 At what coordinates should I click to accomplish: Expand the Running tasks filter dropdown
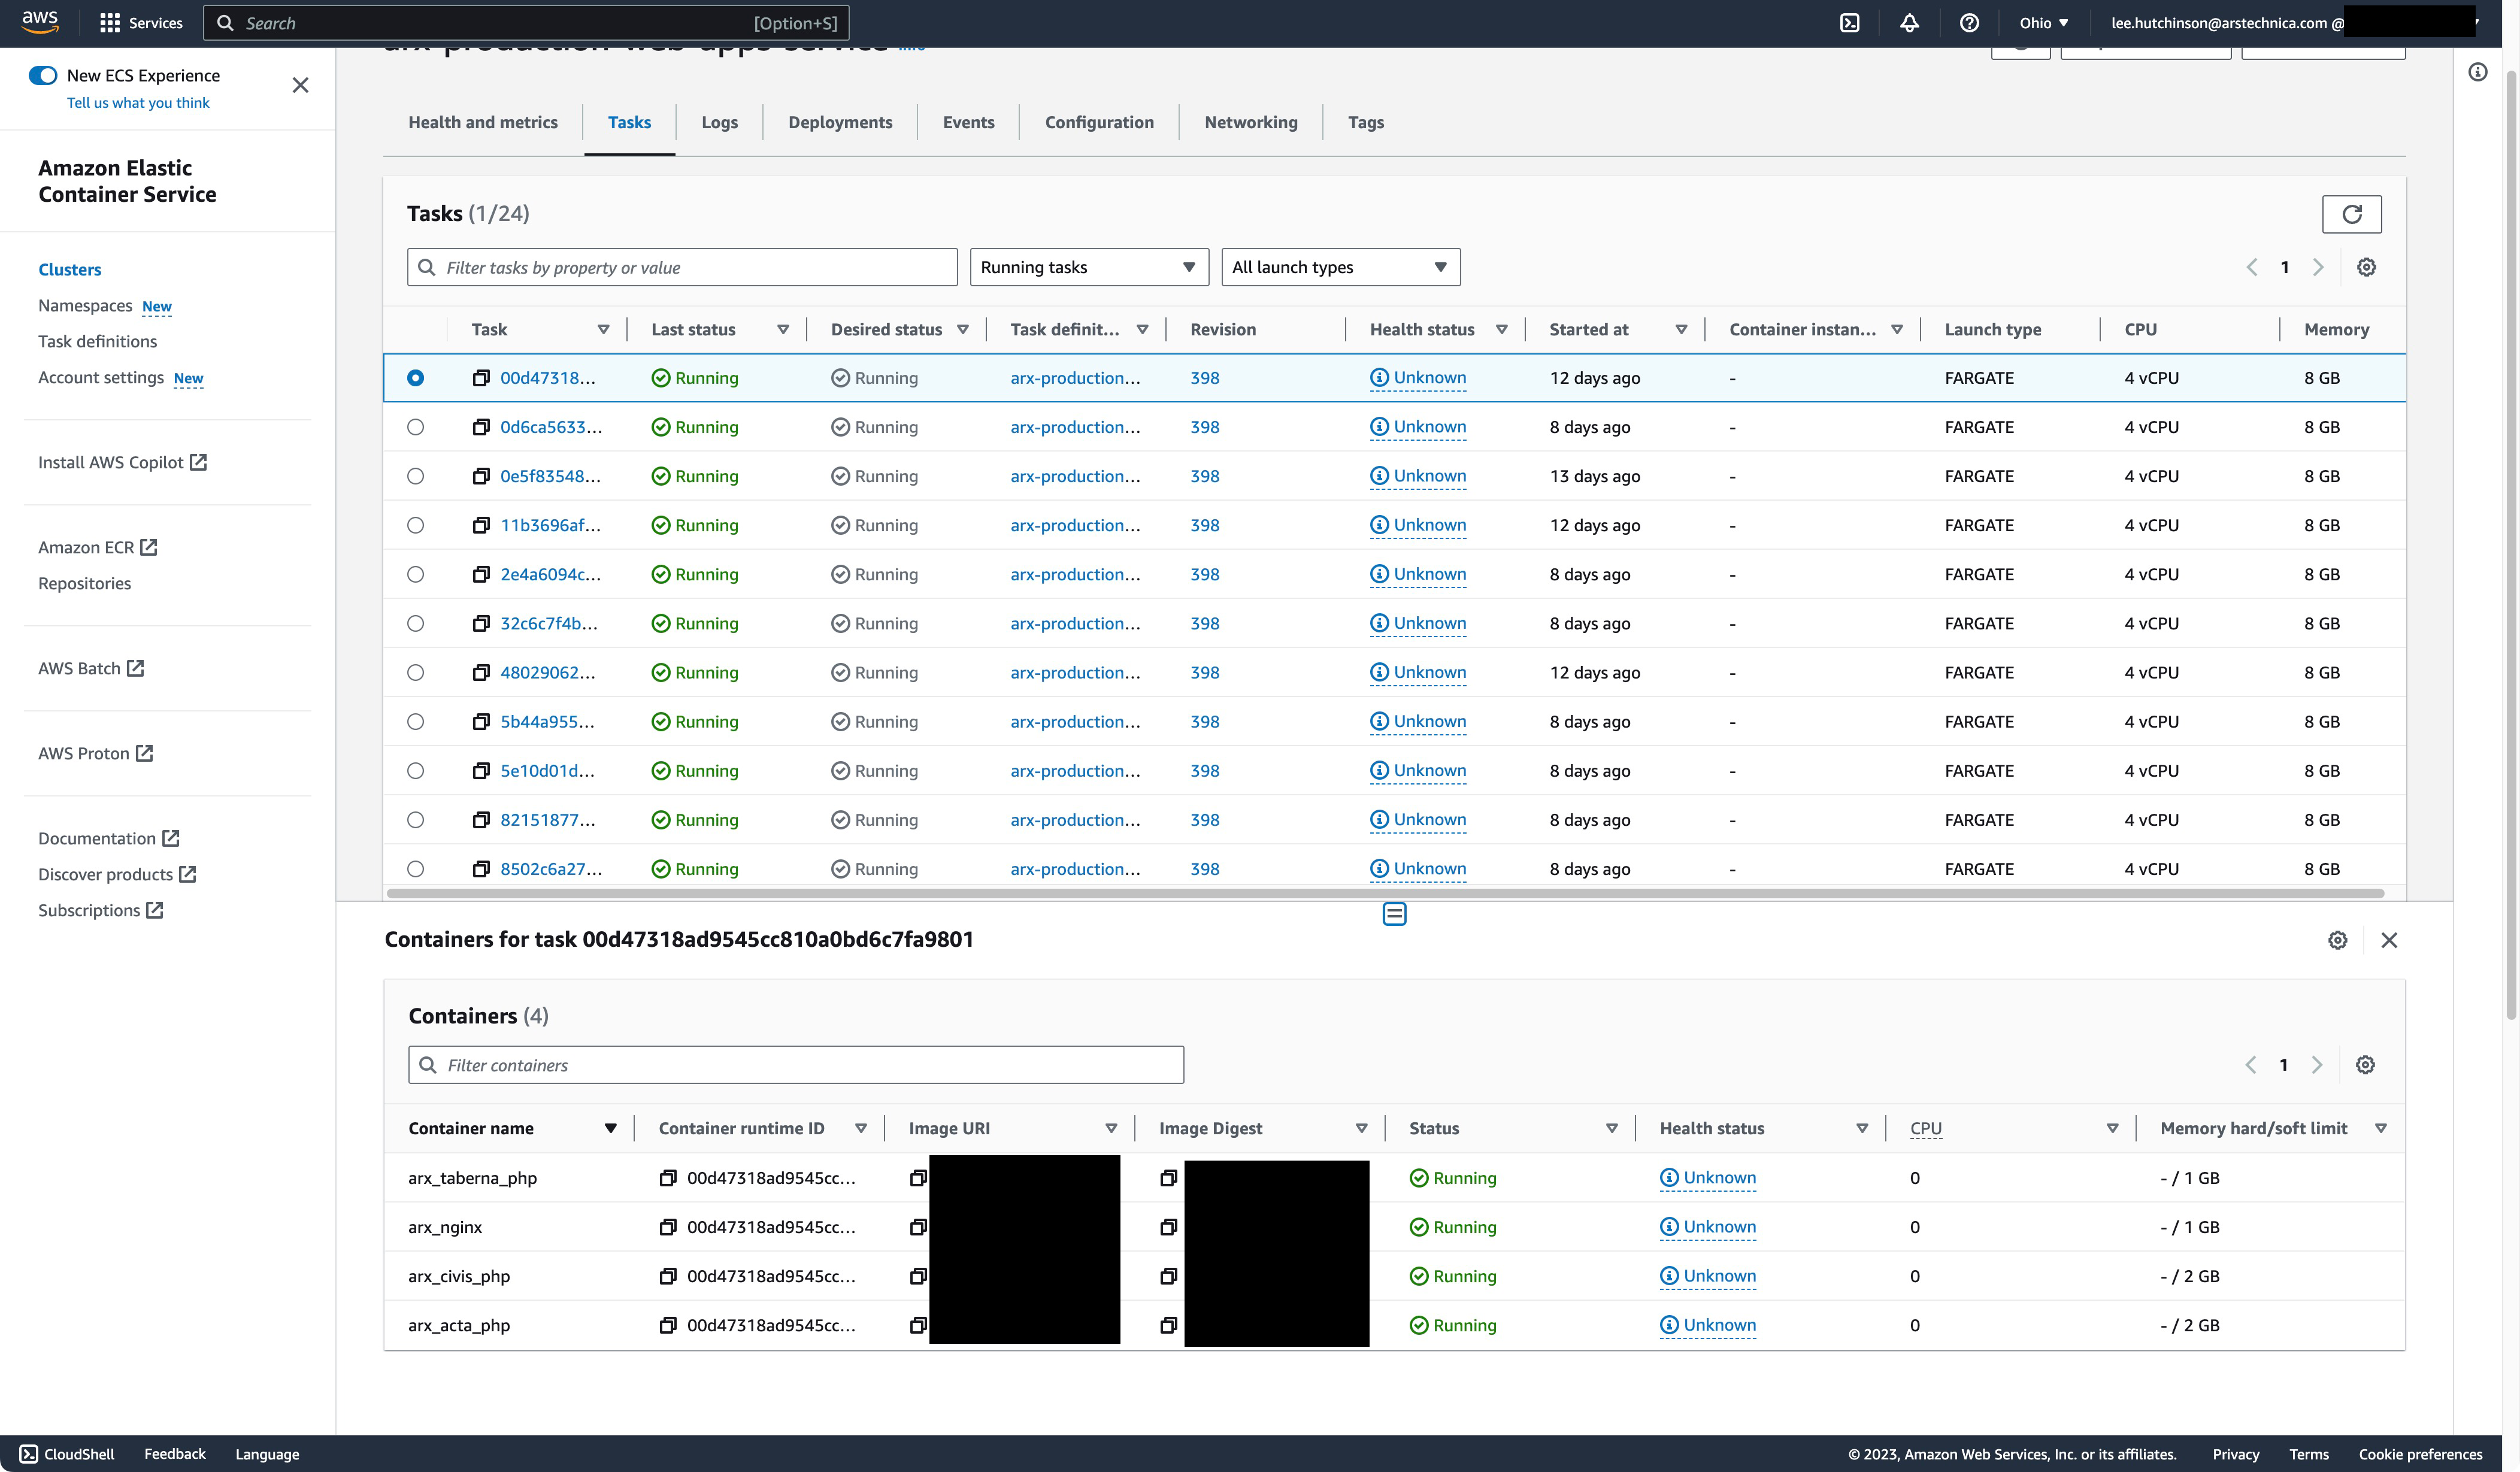[x=1088, y=267]
